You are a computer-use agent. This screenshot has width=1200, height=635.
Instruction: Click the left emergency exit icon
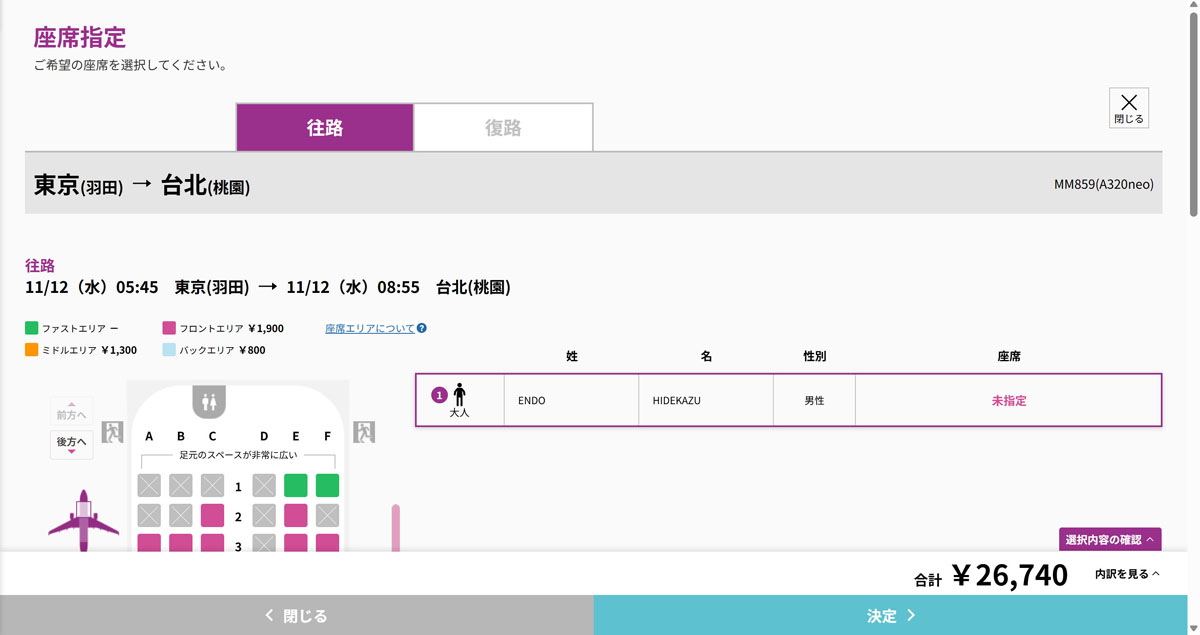(x=112, y=432)
